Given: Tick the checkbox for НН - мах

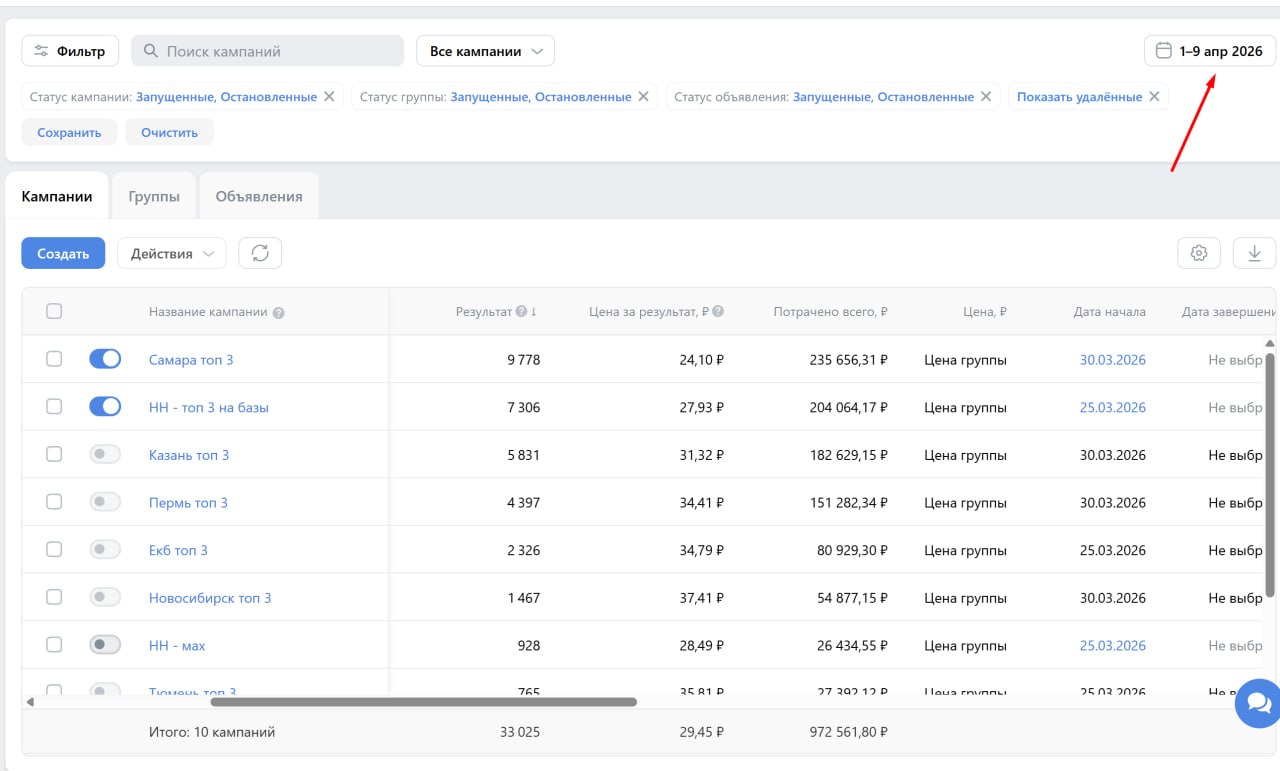Looking at the screenshot, I should click(x=54, y=645).
